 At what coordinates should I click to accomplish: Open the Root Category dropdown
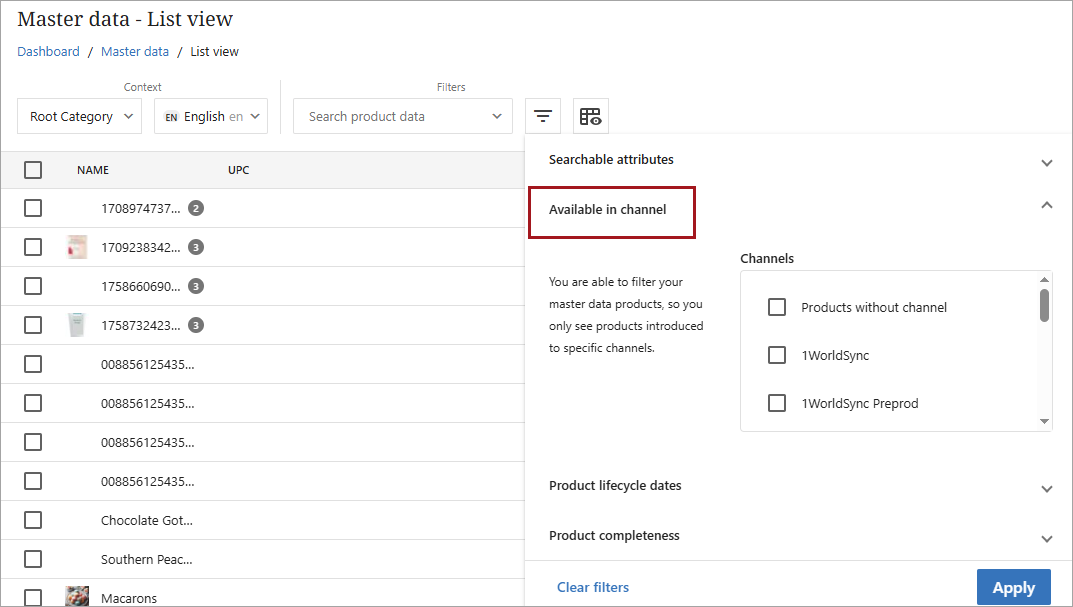pyautogui.click(x=80, y=116)
